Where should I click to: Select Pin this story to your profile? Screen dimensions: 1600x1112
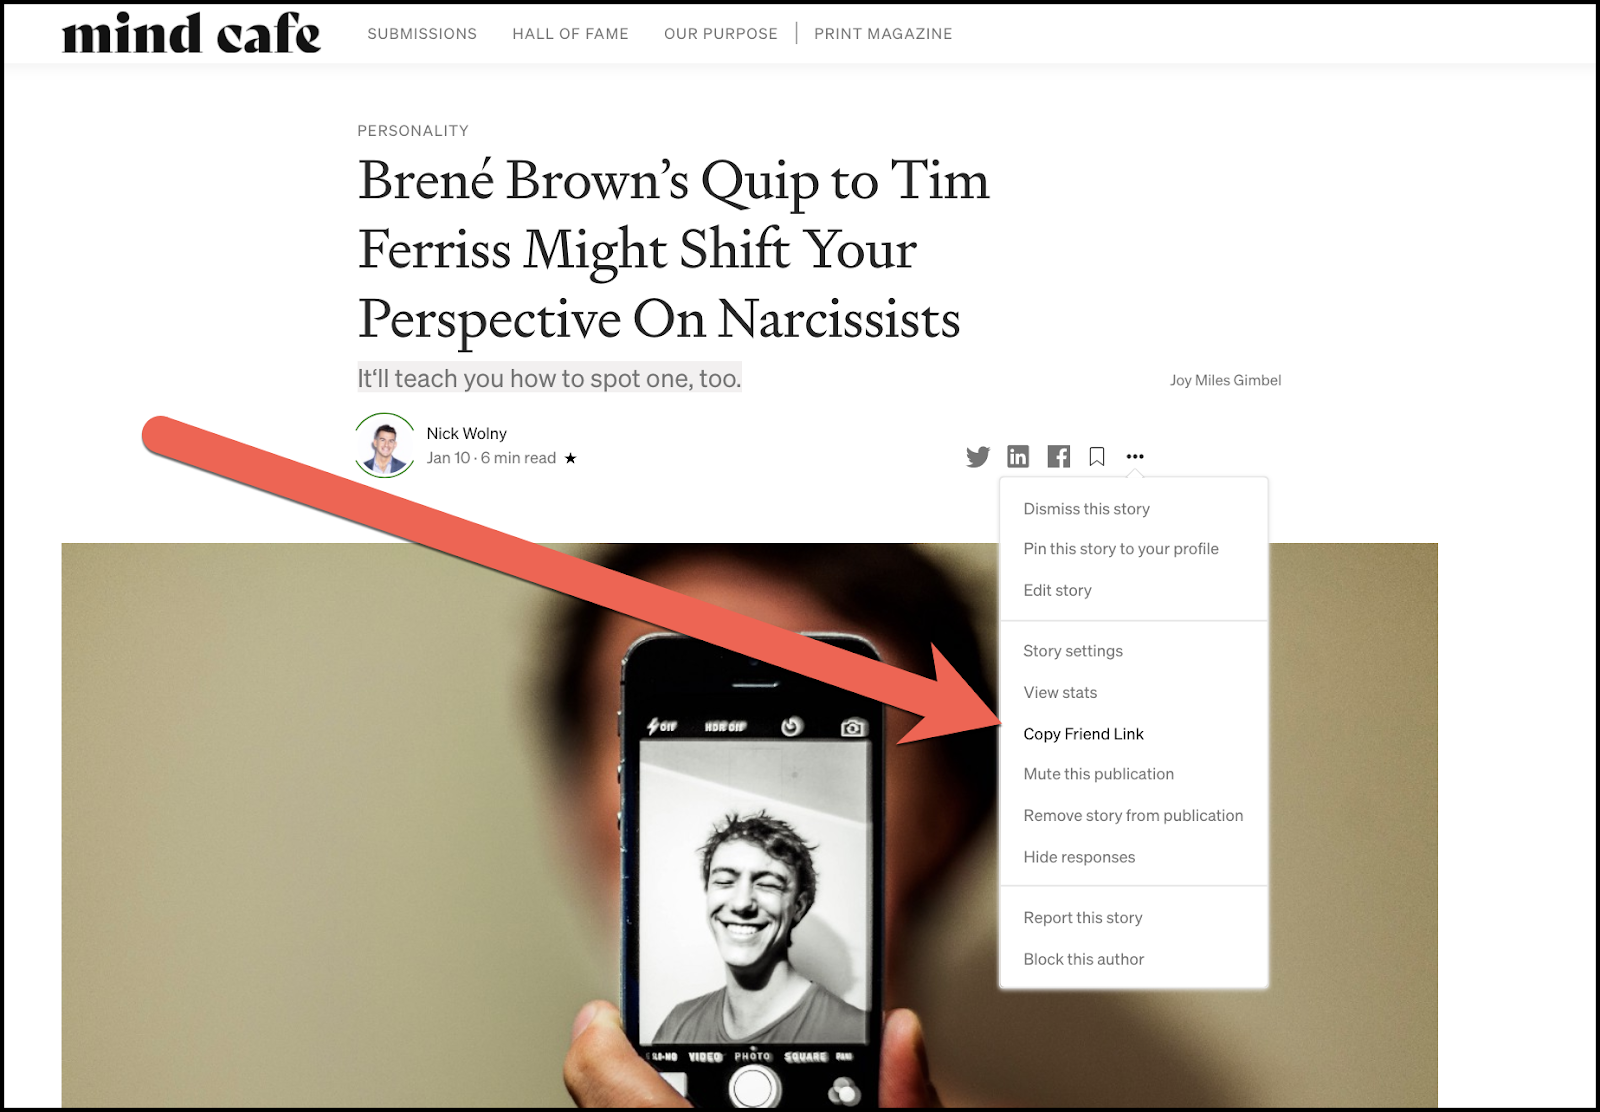[x=1121, y=549]
